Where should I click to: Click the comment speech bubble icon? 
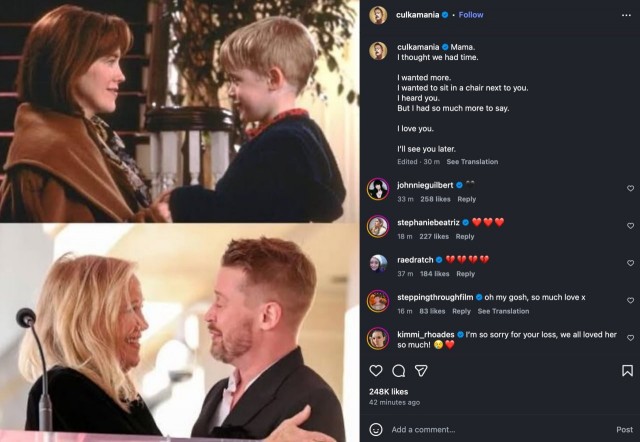tap(398, 370)
